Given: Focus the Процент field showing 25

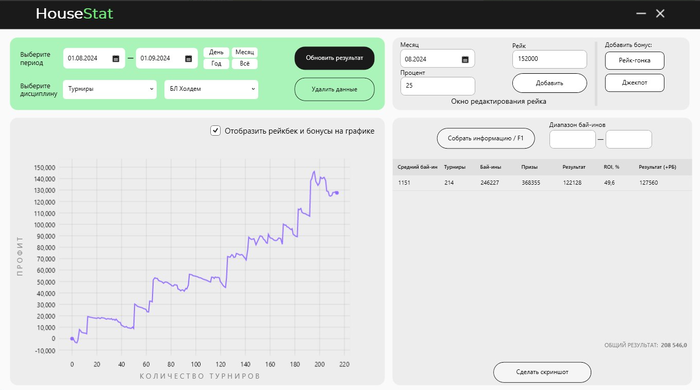Looking at the screenshot, I should 438,86.
